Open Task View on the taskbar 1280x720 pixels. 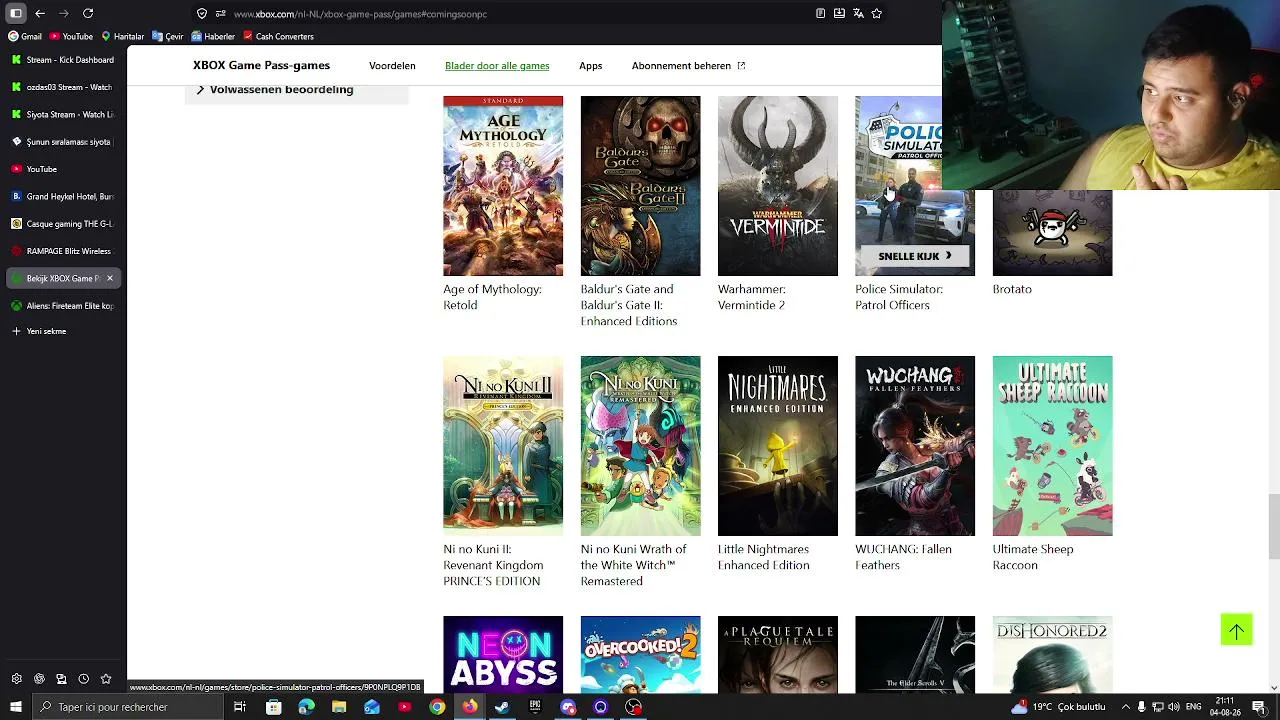[x=240, y=707]
